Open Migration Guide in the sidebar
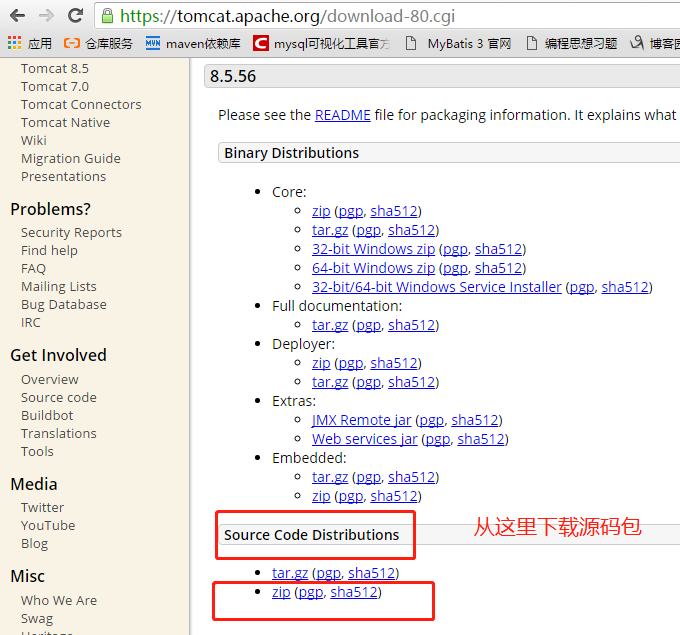Screen dimensions: 680x635 [x=70, y=158]
